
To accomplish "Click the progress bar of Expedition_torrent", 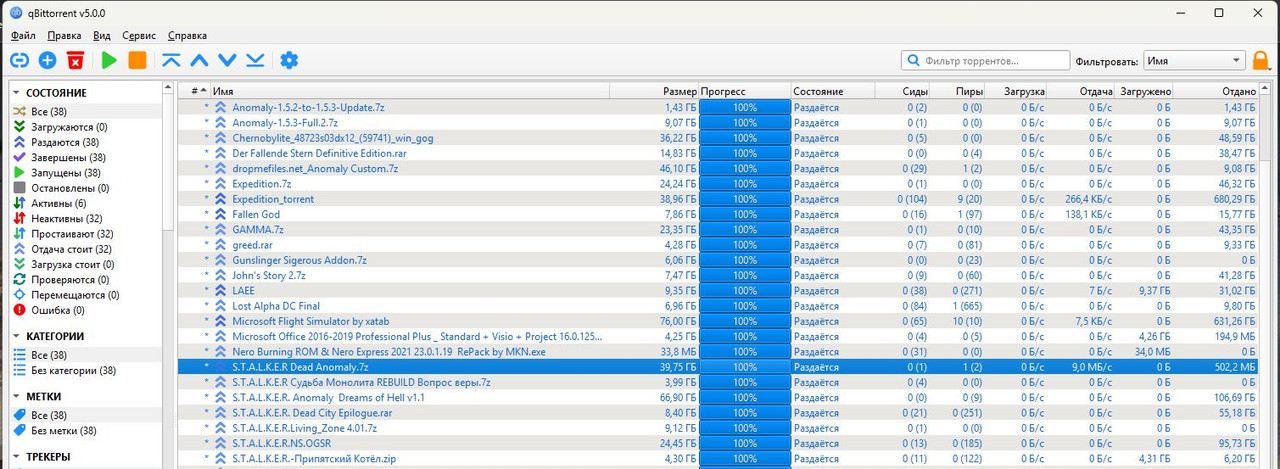I will [745, 199].
